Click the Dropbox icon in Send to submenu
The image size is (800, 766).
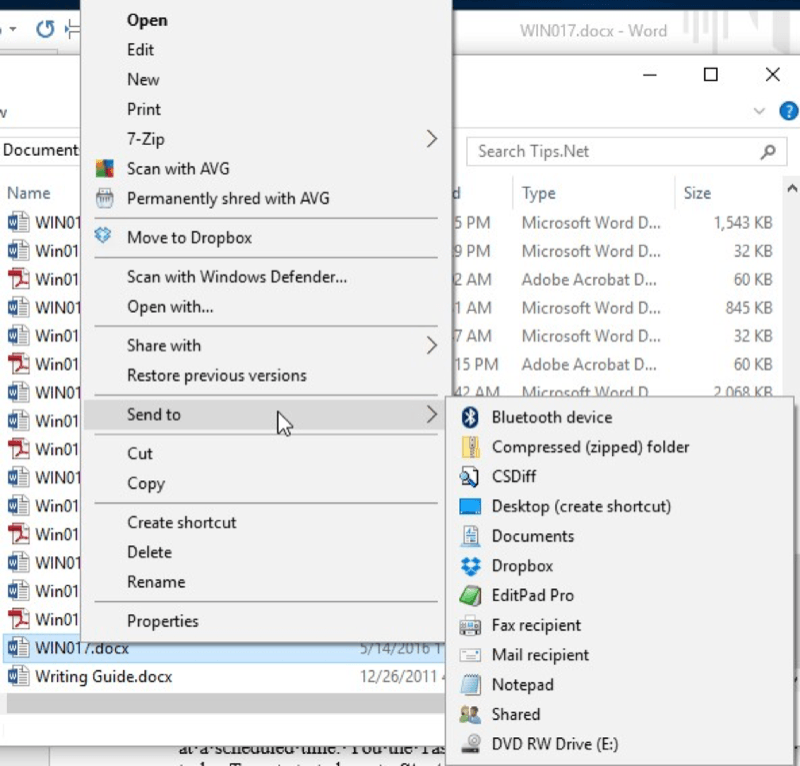point(470,566)
